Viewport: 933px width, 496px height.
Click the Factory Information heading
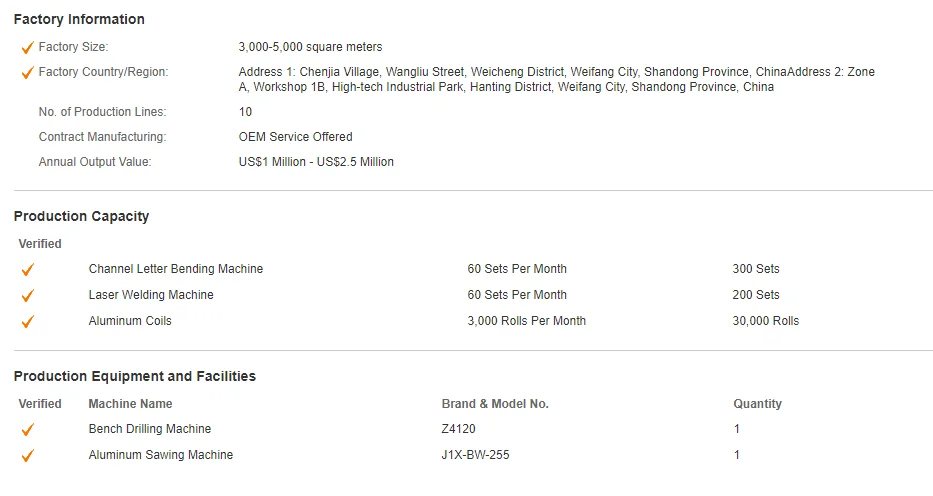pyautogui.click(x=79, y=19)
